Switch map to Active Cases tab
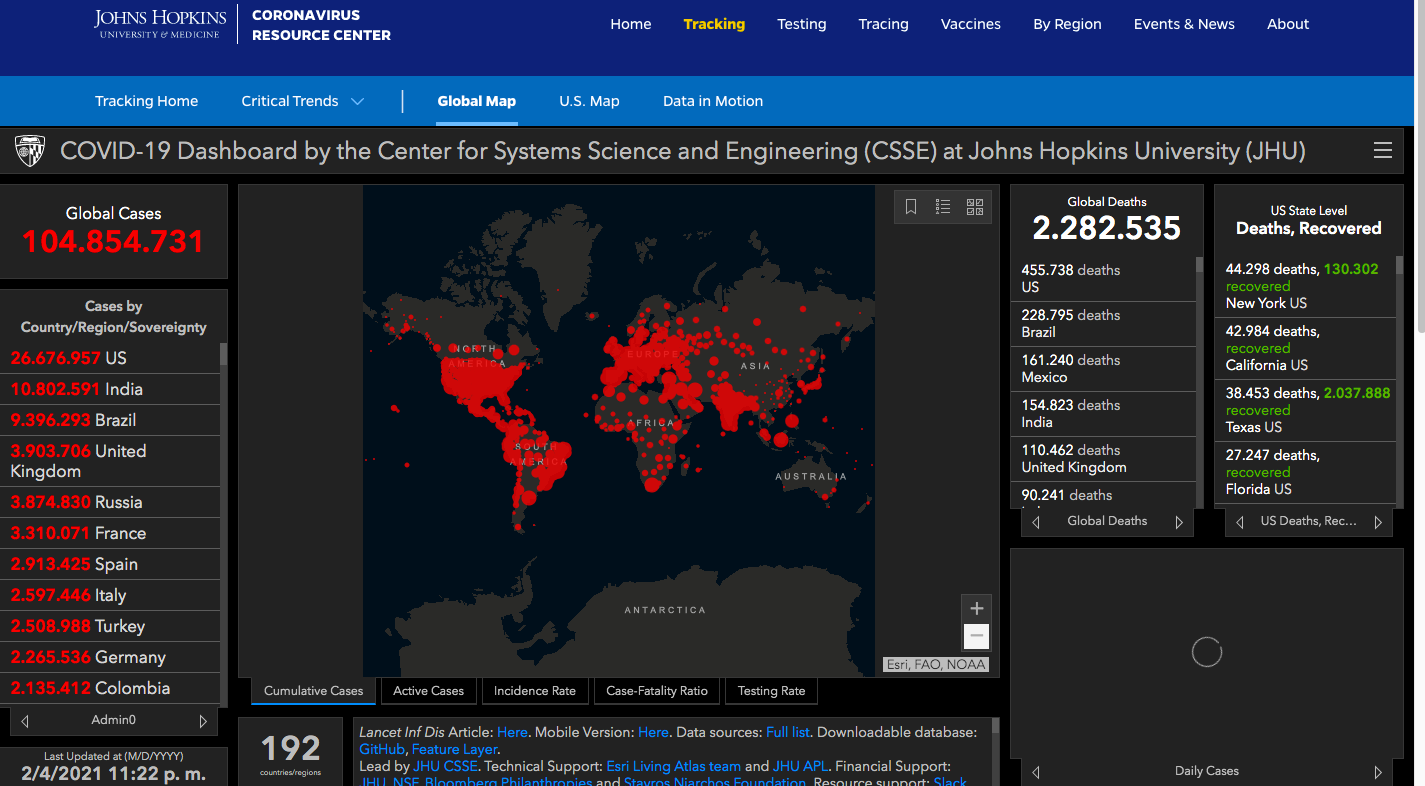1425x786 pixels. (x=428, y=691)
